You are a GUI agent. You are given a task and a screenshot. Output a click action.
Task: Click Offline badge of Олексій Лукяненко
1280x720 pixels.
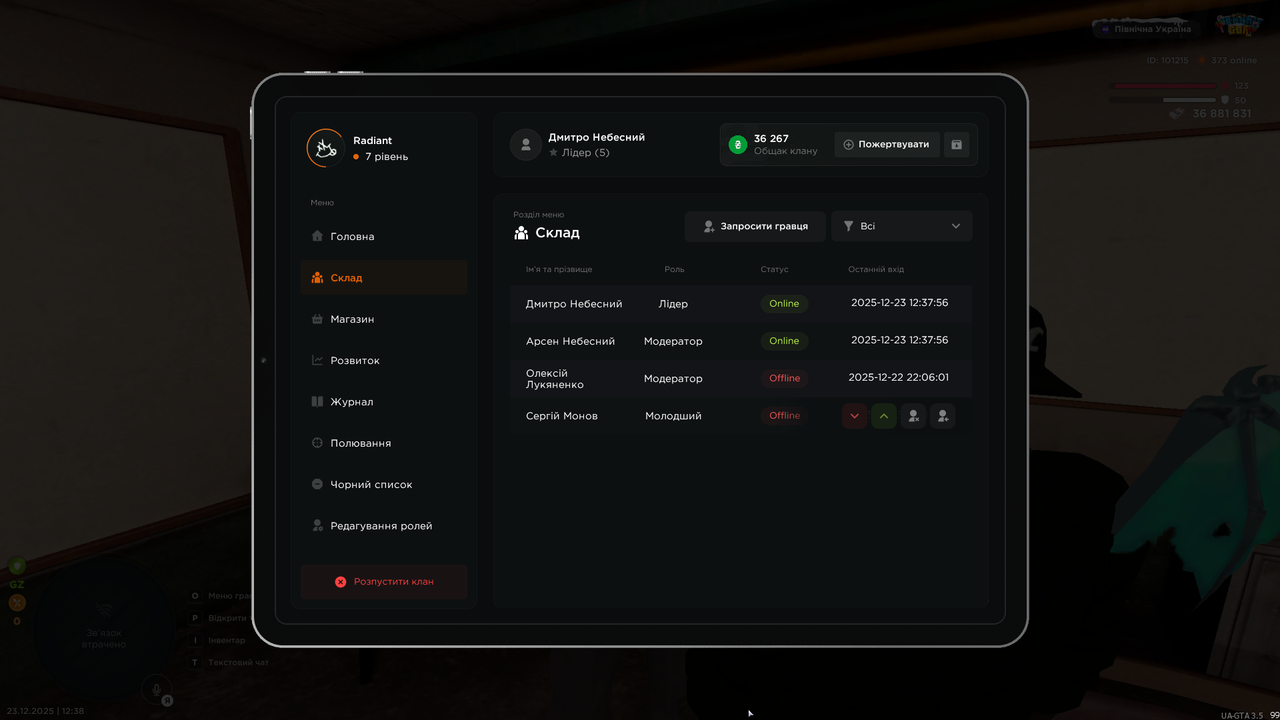[x=784, y=378]
